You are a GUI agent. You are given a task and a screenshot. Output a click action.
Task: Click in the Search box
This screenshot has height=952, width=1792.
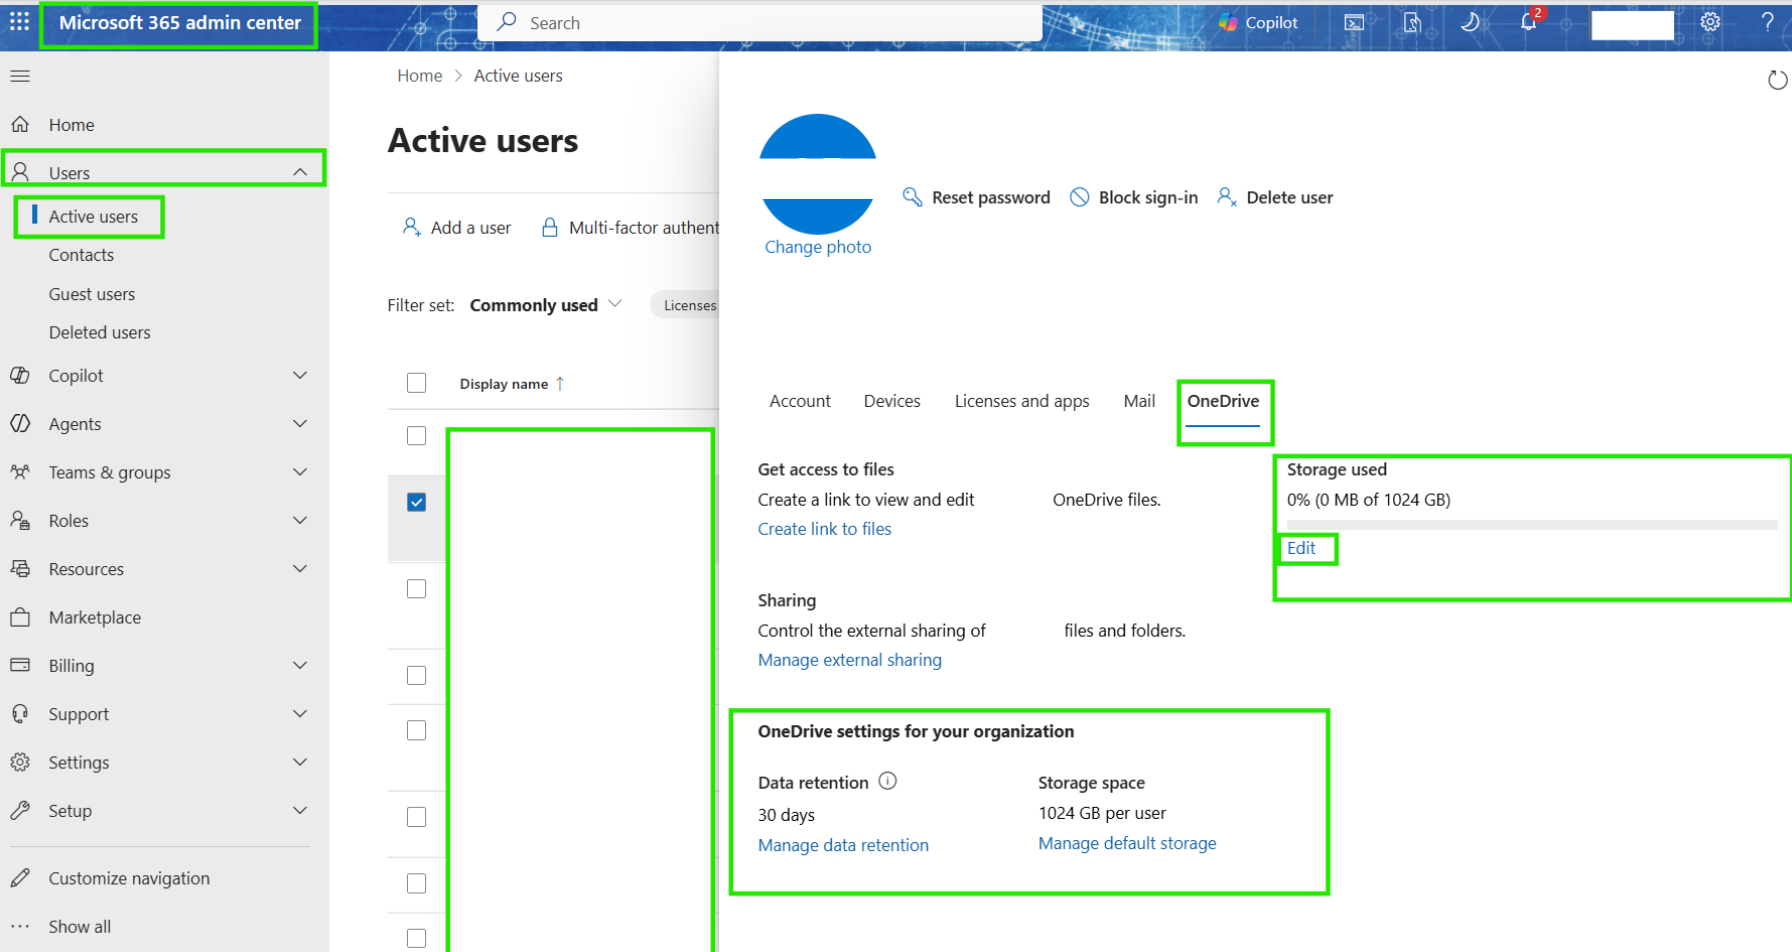point(760,22)
